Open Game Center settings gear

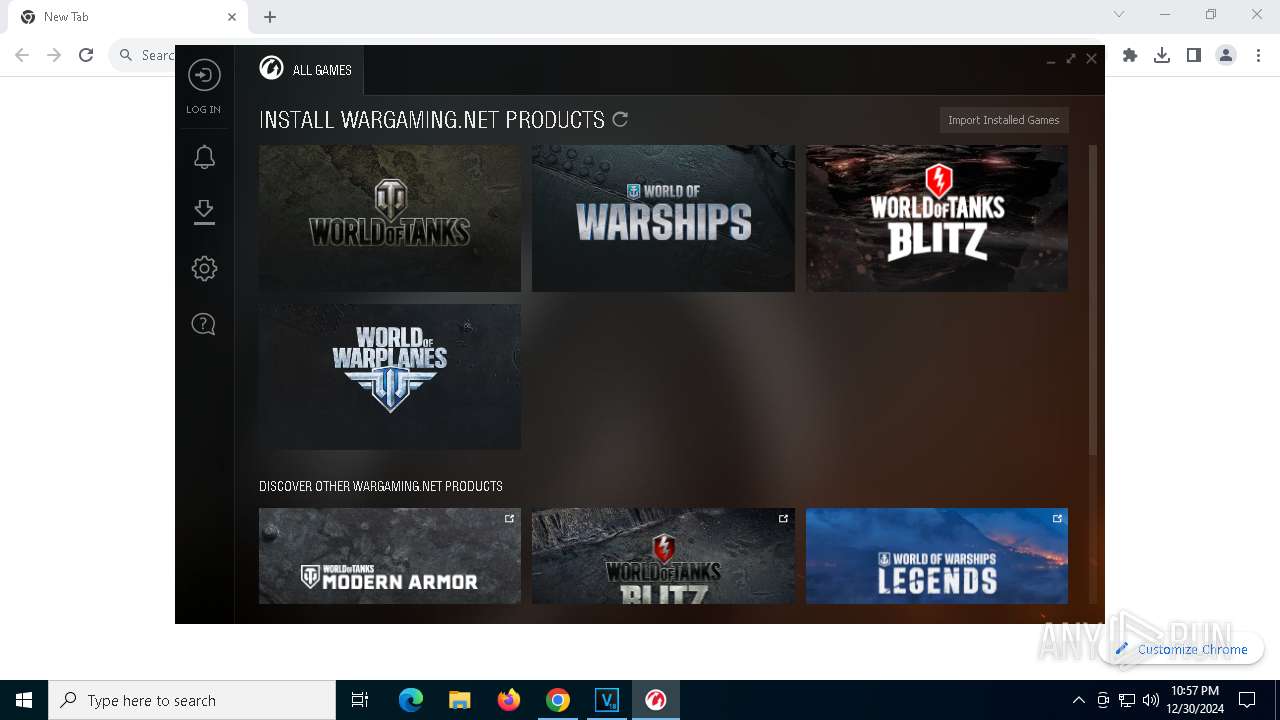(204, 268)
